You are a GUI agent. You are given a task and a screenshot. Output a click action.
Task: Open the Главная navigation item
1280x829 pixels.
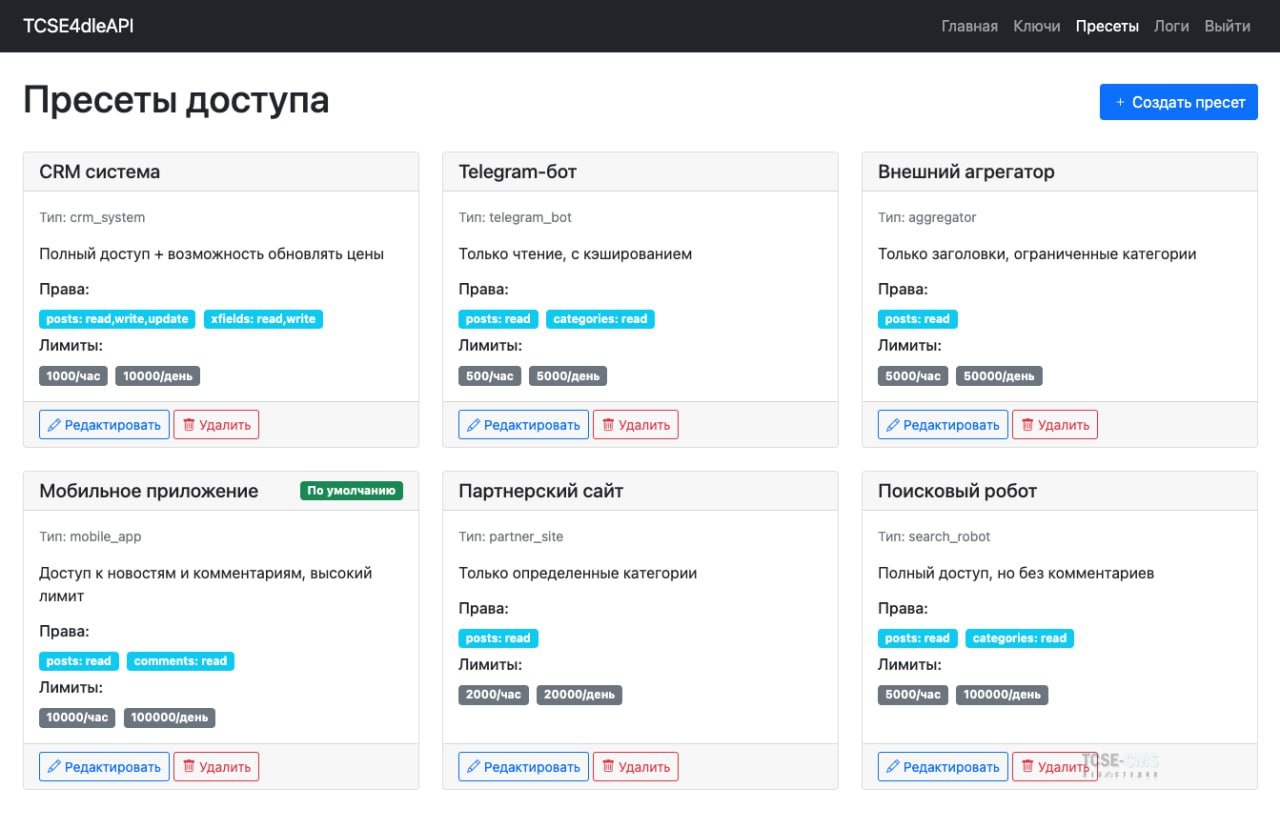coord(969,26)
